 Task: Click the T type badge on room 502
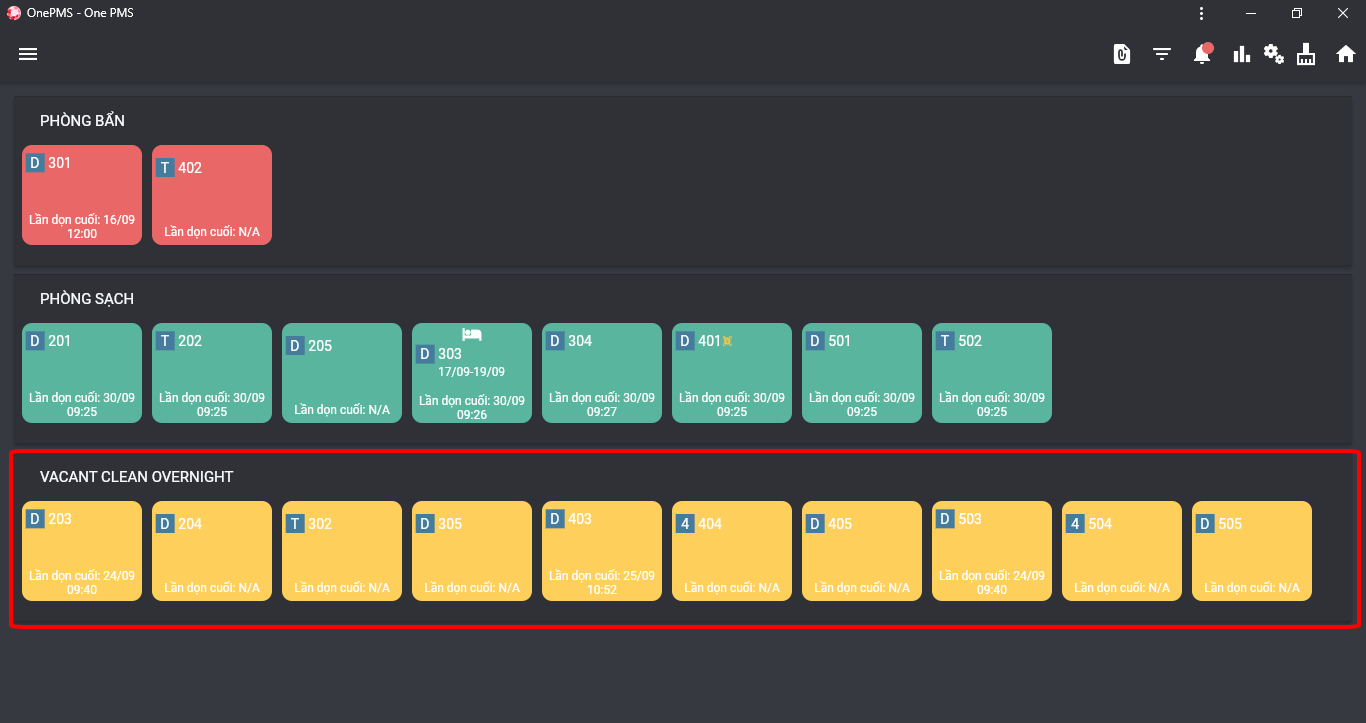[945, 341]
